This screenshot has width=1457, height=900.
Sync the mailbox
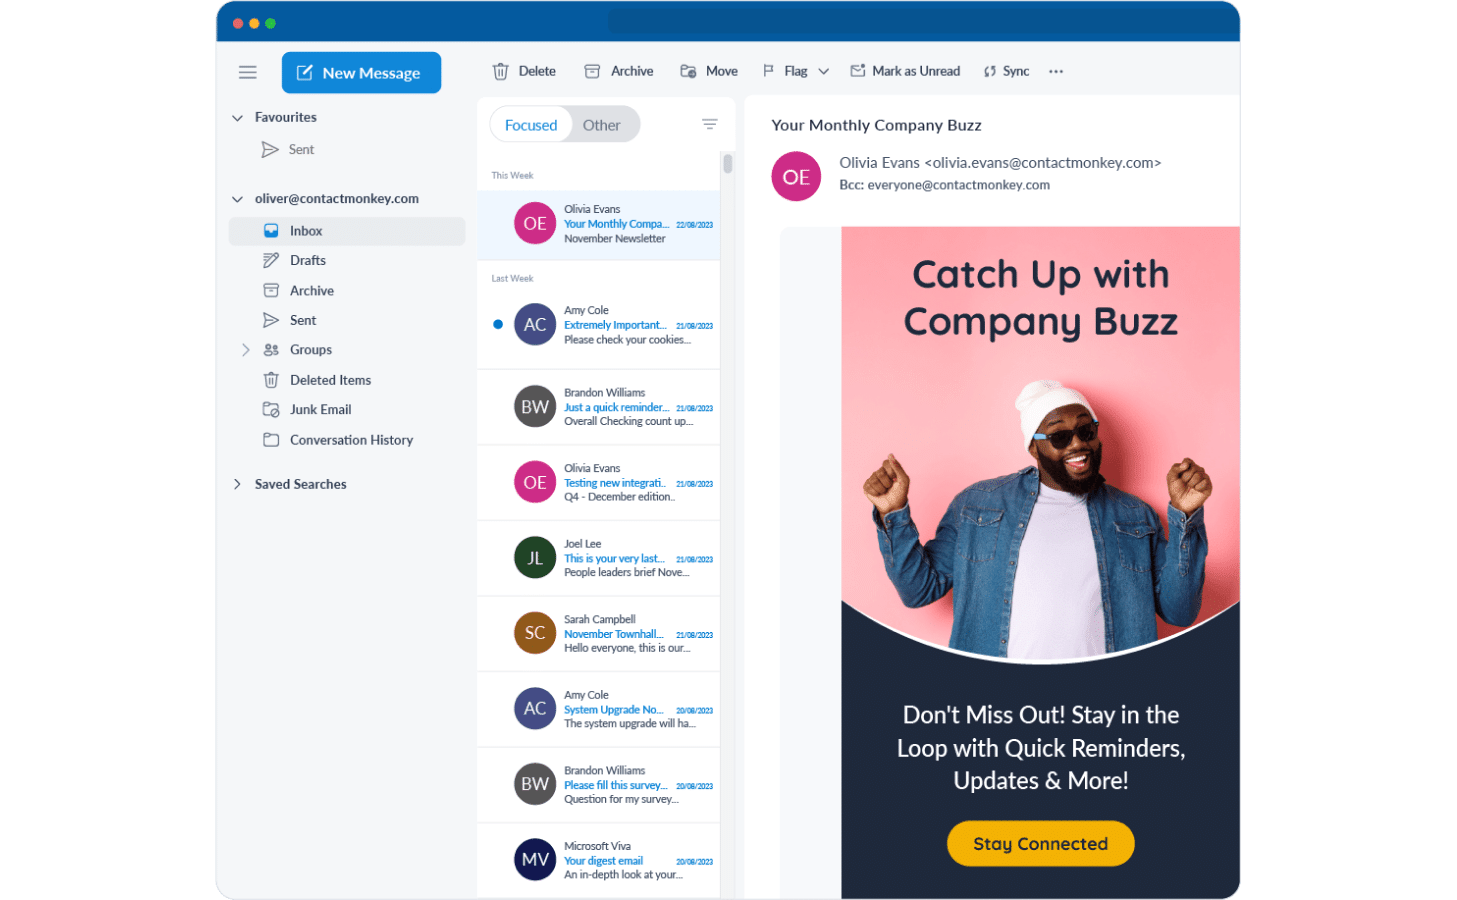pos(1005,71)
